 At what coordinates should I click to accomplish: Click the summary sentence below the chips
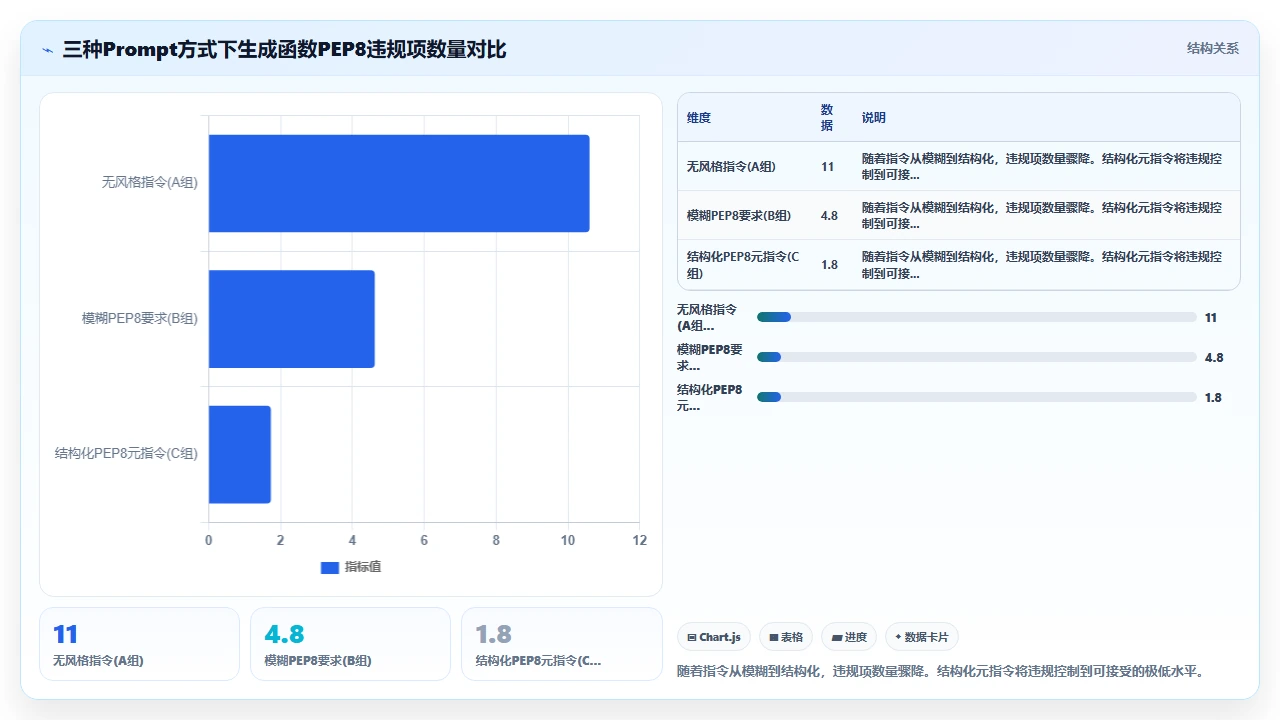tap(940, 672)
